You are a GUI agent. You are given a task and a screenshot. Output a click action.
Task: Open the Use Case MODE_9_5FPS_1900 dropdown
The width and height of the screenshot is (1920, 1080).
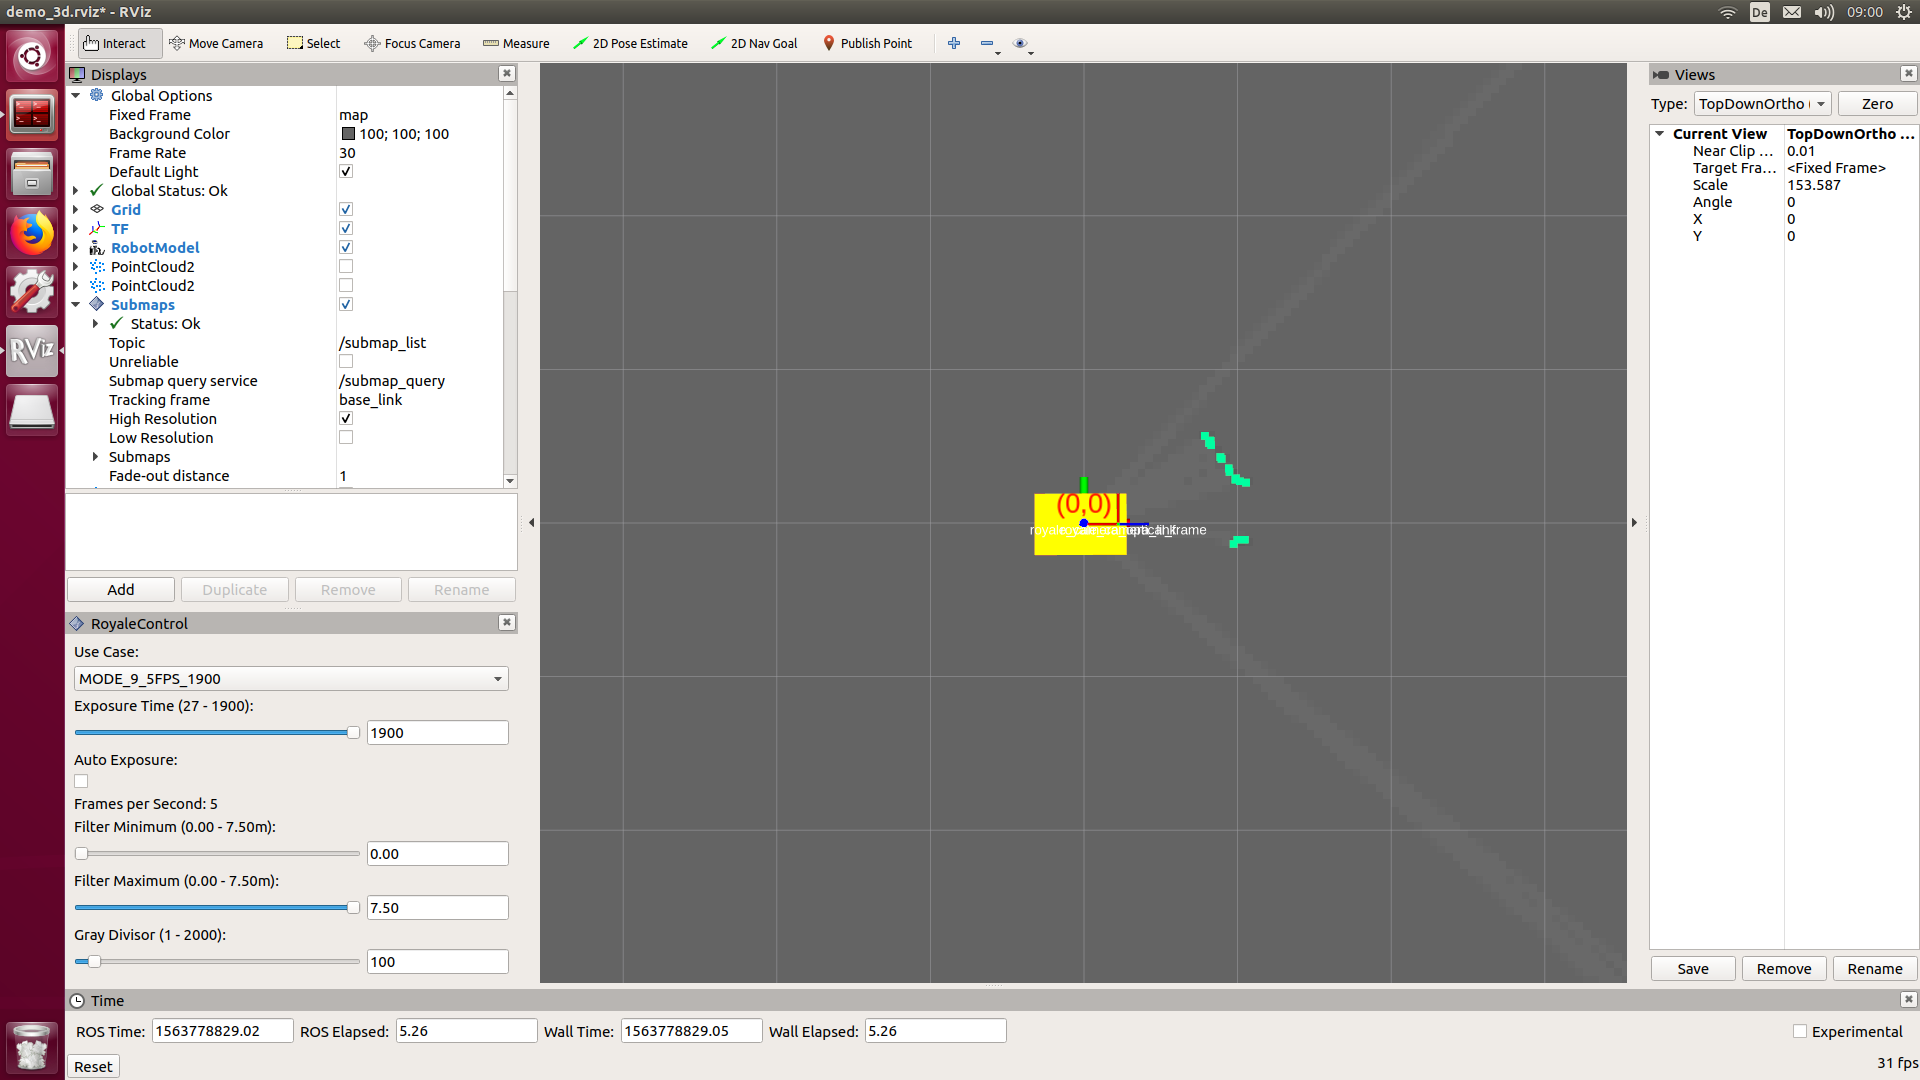[x=291, y=678]
